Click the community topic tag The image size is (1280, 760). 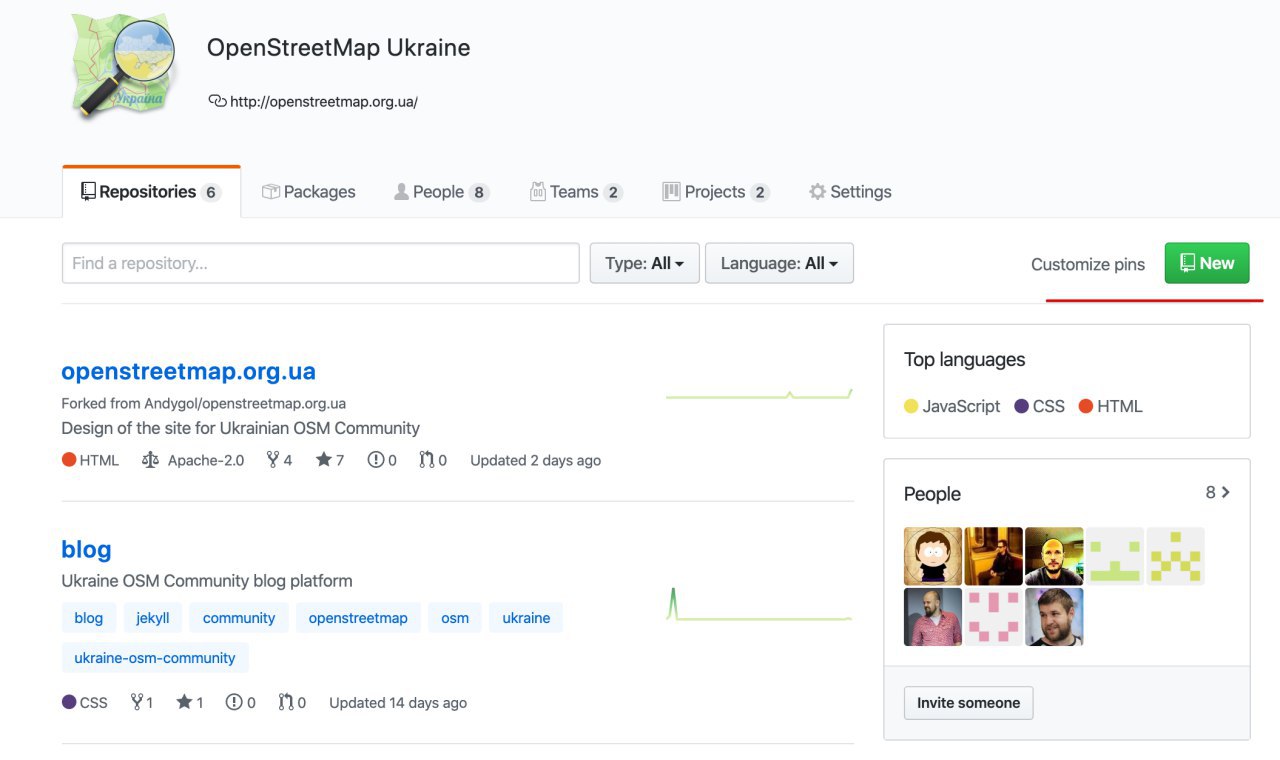tap(239, 618)
